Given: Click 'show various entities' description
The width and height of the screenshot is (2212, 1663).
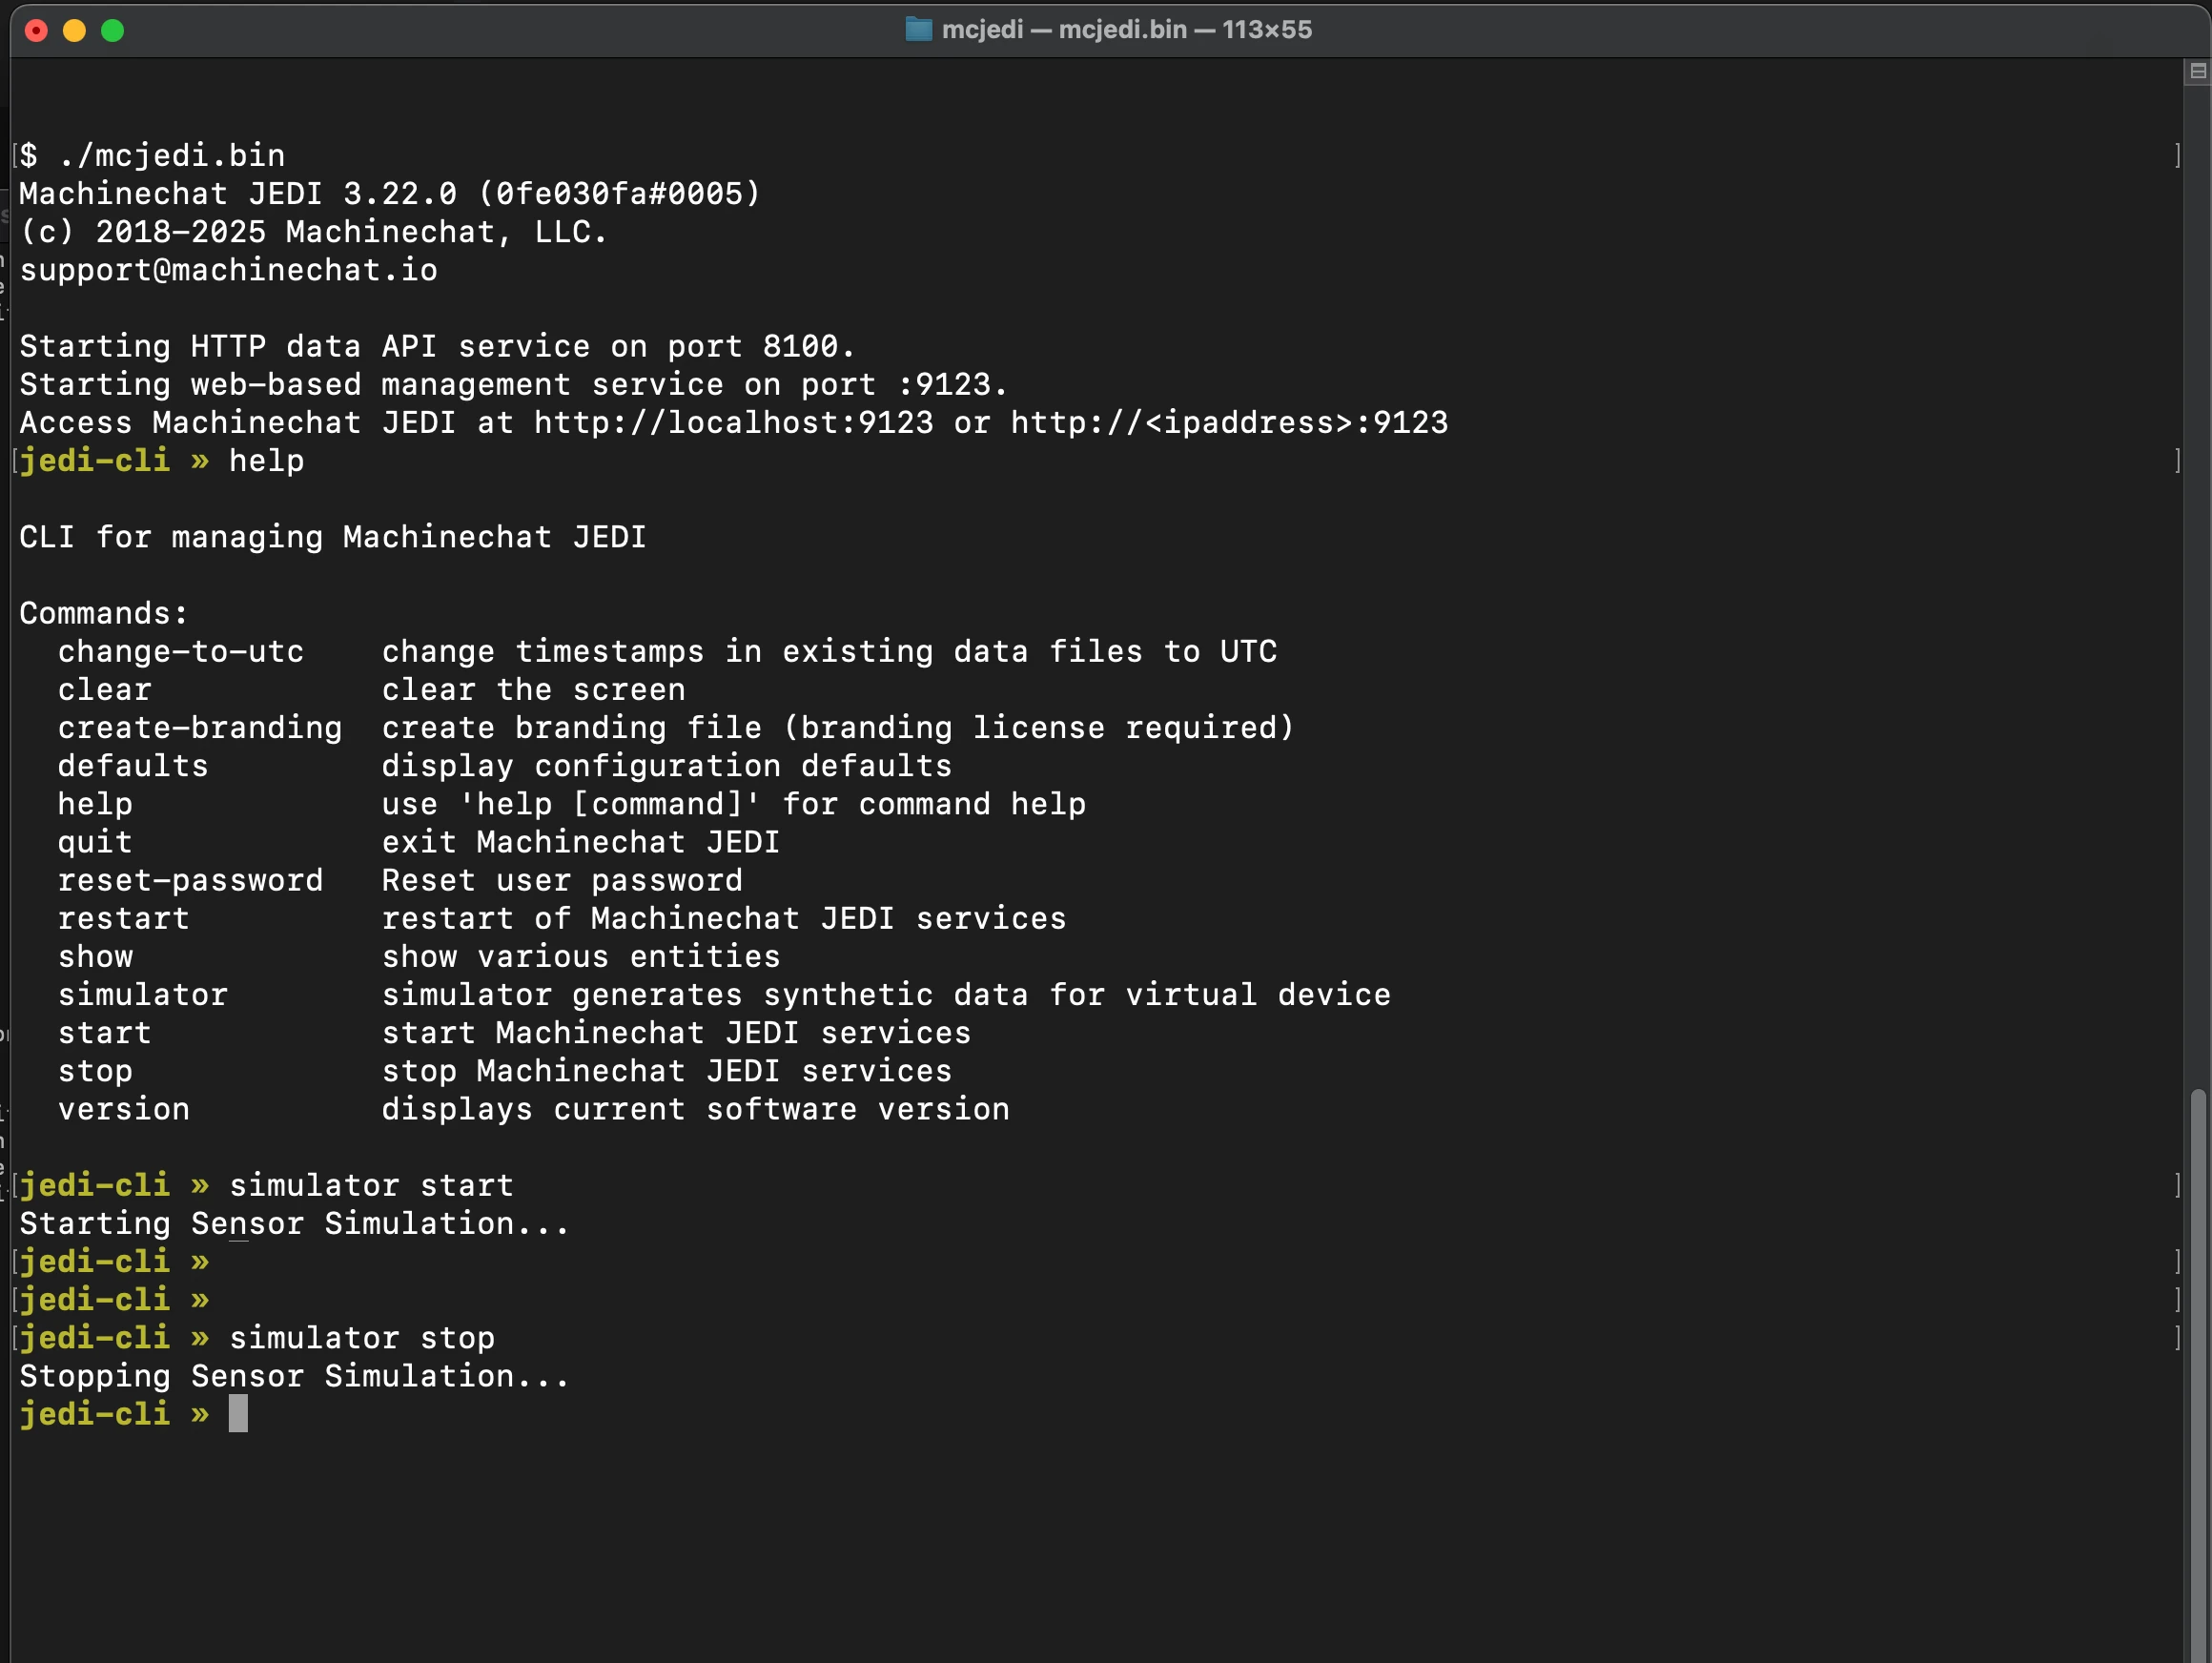Looking at the screenshot, I should [x=580, y=956].
